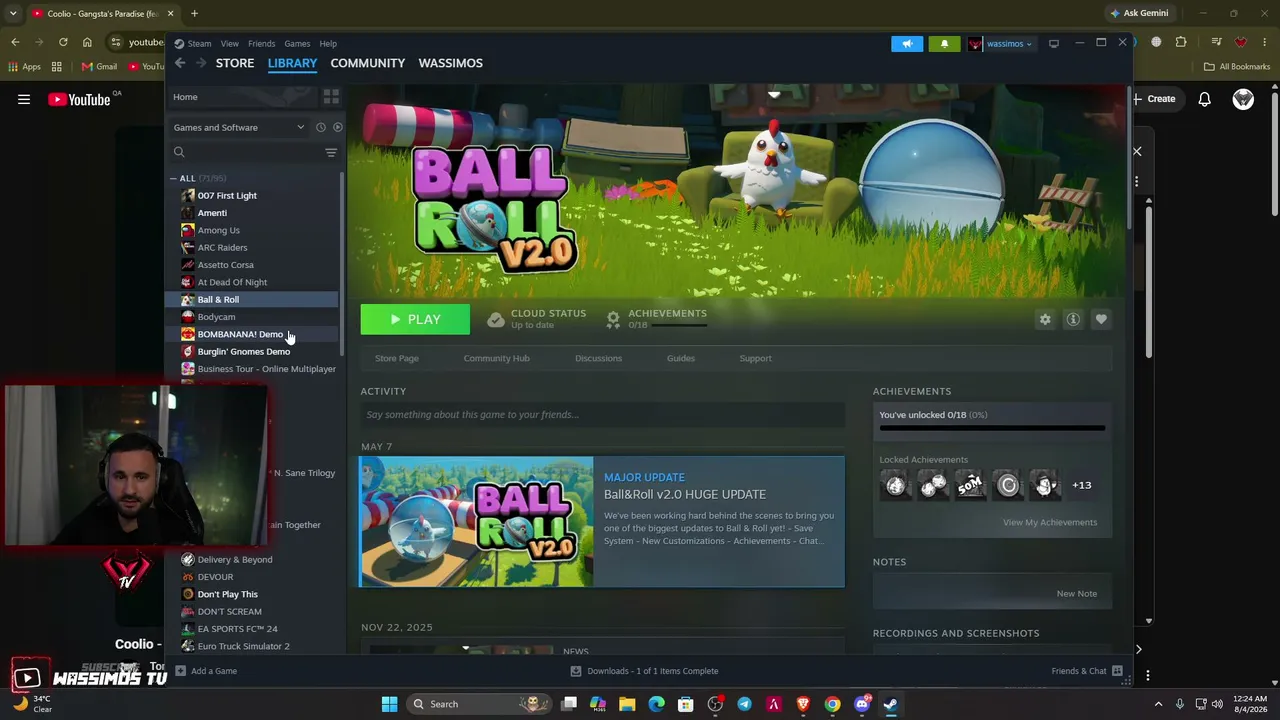Open File Explorer from taskbar

(627, 704)
